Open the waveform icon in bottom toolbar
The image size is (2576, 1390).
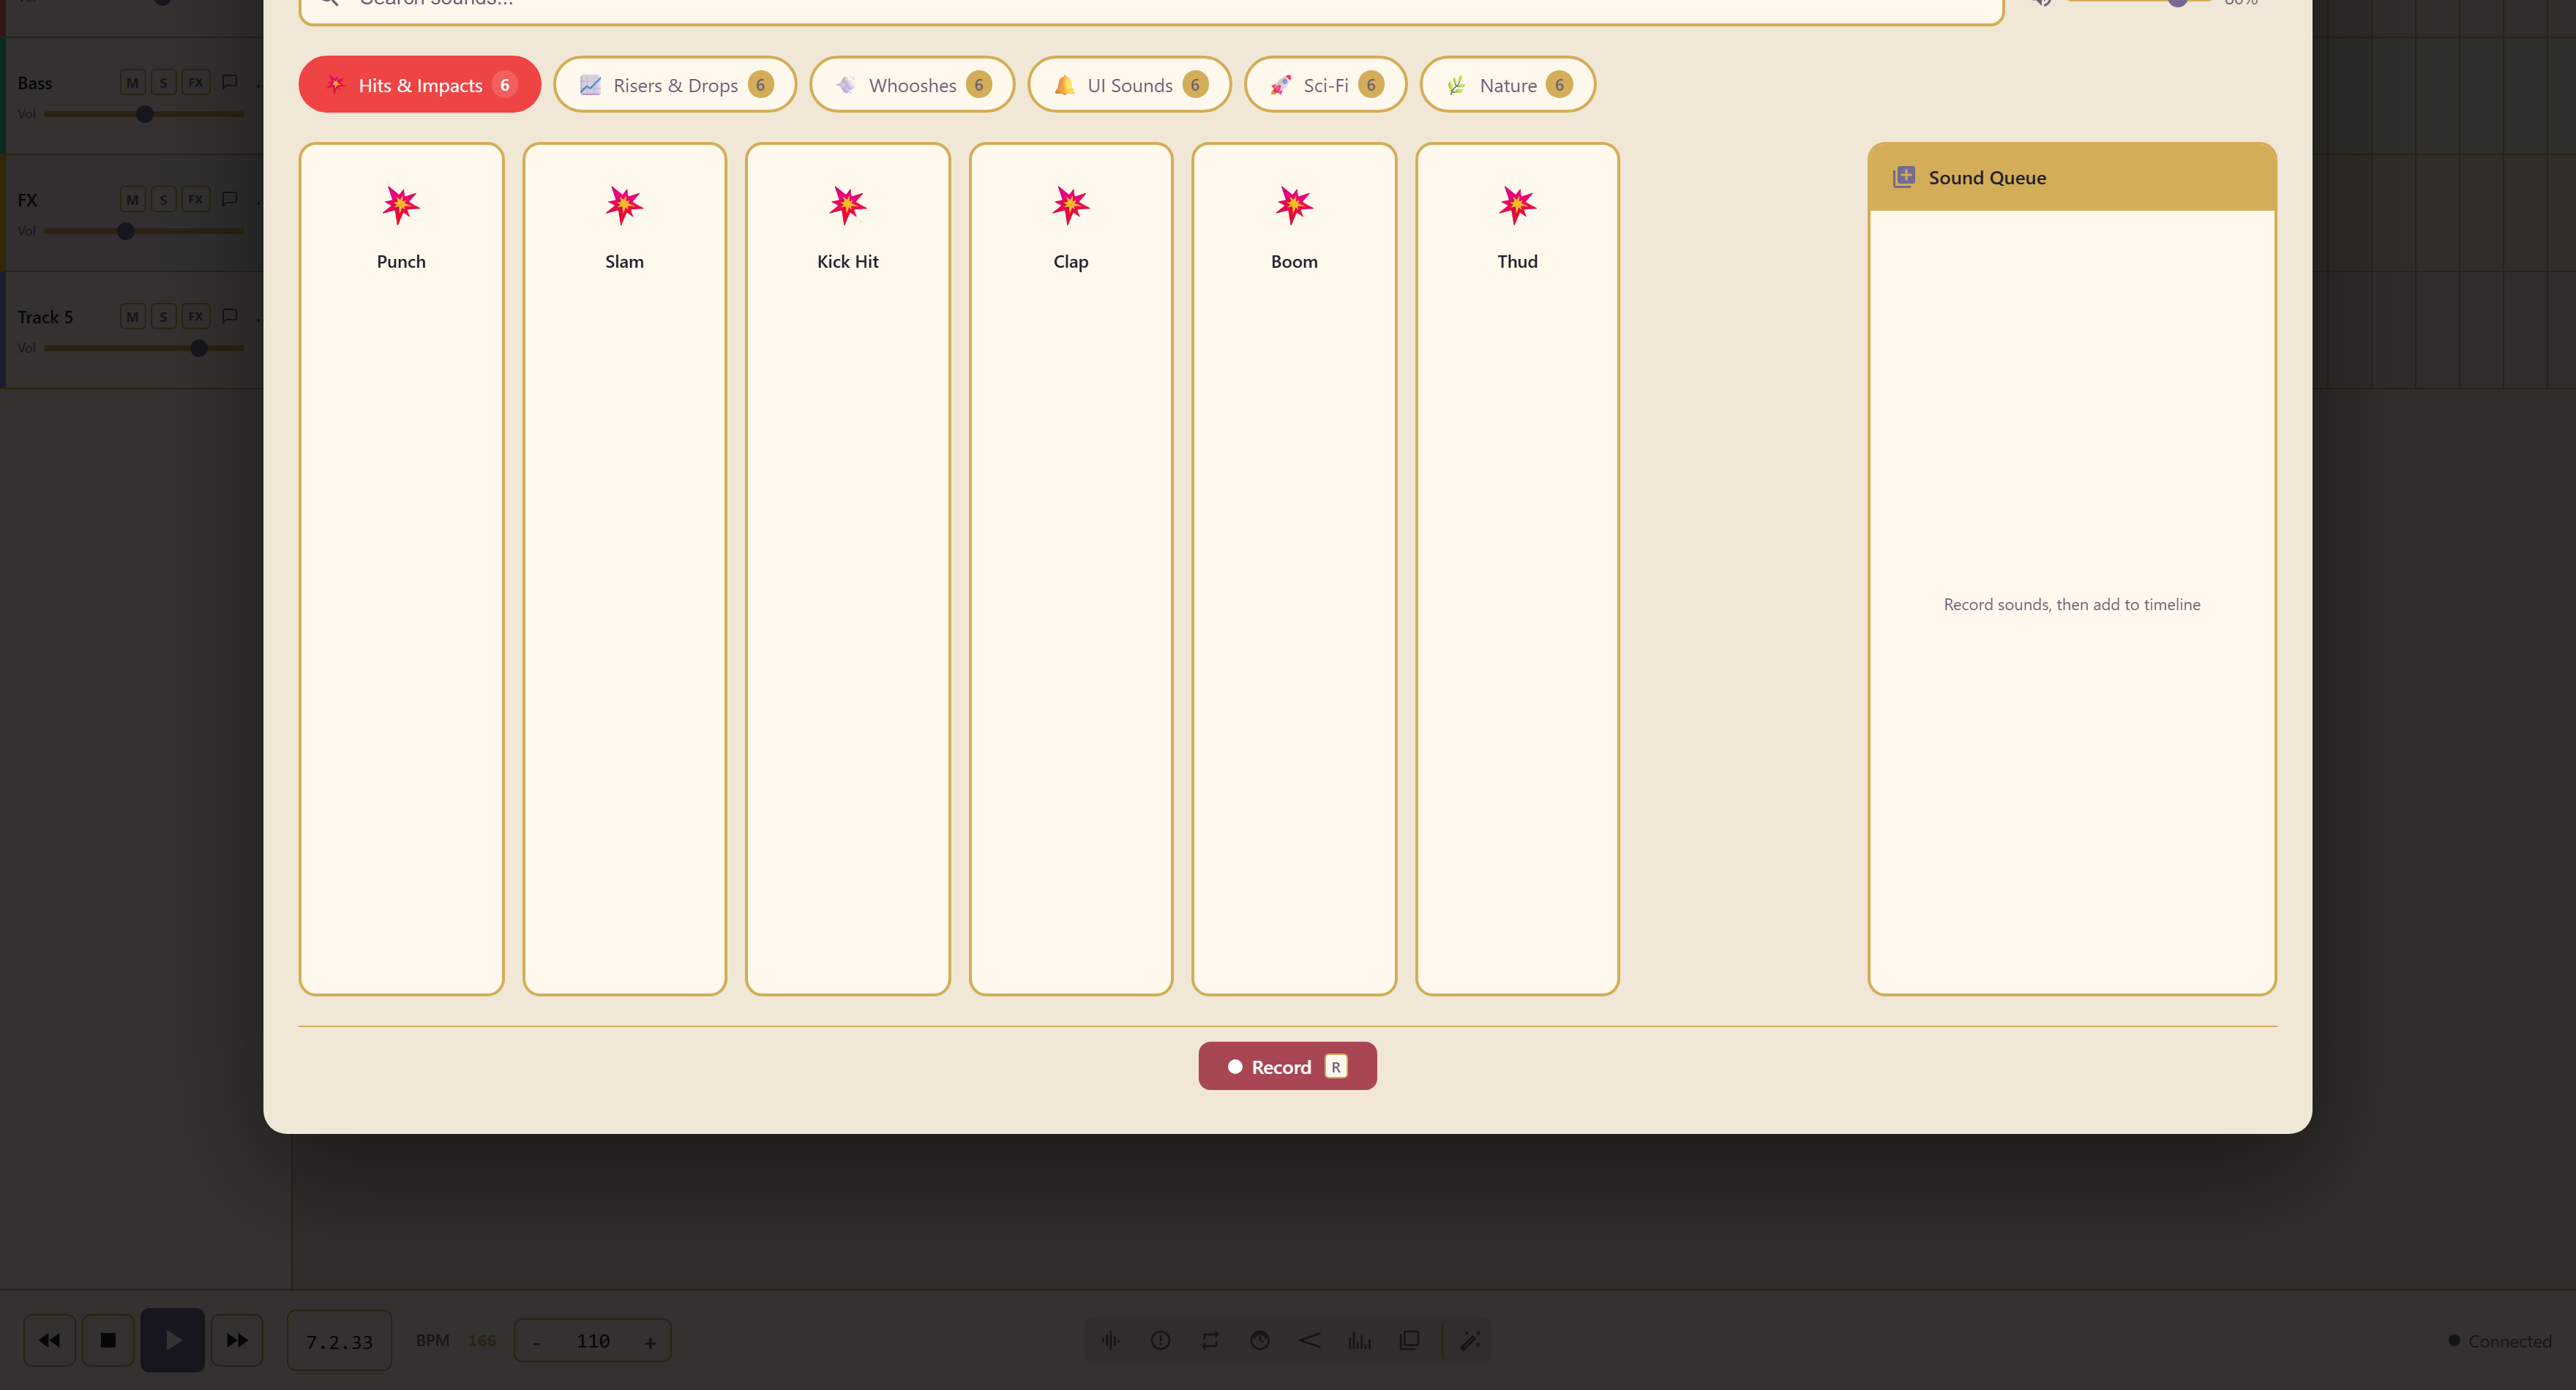pyautogui.click(x=1110, y=1340)
